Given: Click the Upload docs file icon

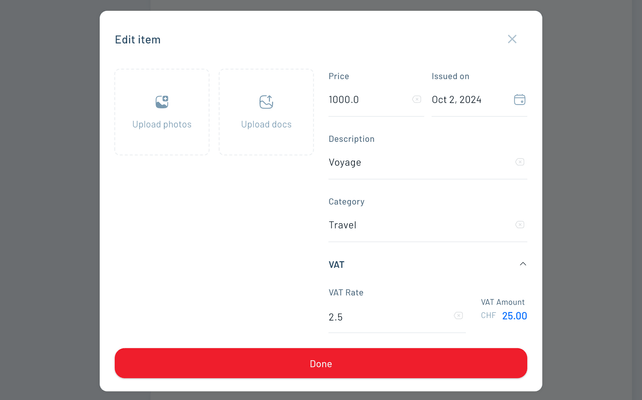Looking at the screenshot, I should [266, 102].
